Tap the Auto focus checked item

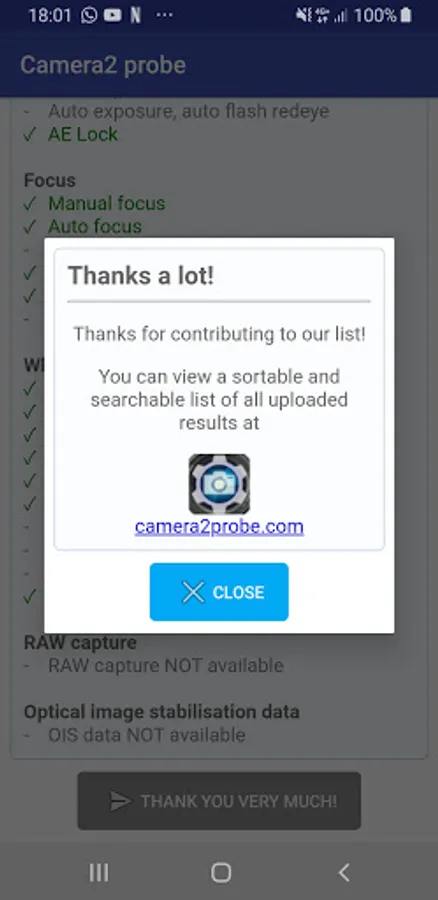coord(95,226)
